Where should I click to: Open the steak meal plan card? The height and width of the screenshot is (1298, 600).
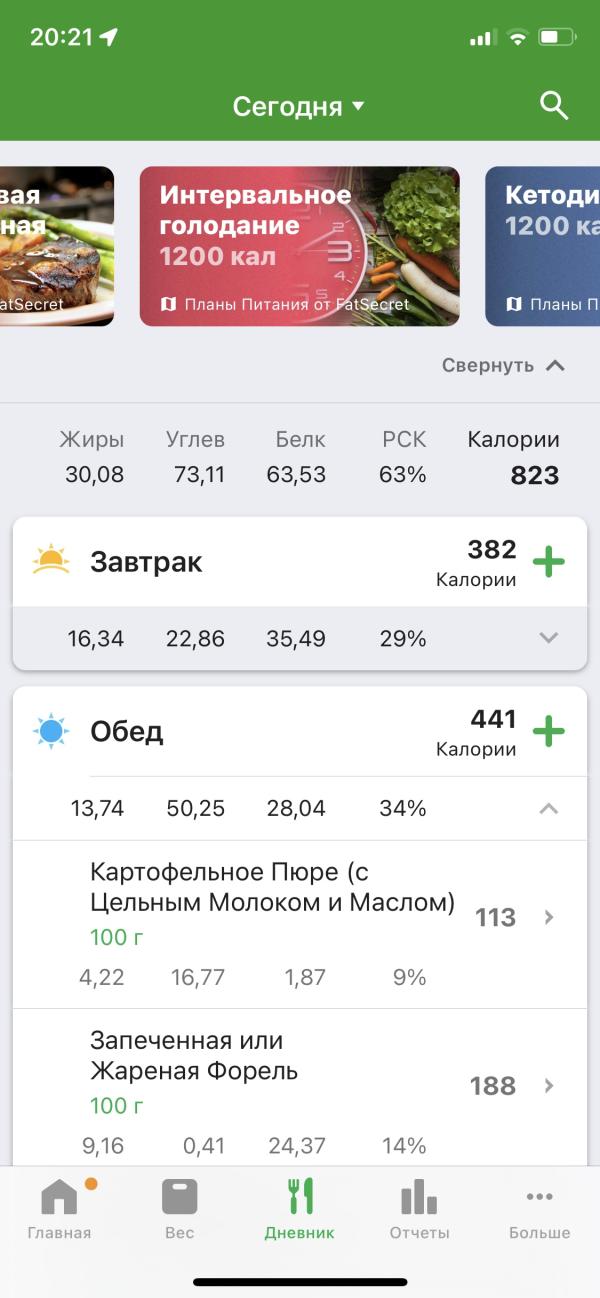(x=57, y=246)
